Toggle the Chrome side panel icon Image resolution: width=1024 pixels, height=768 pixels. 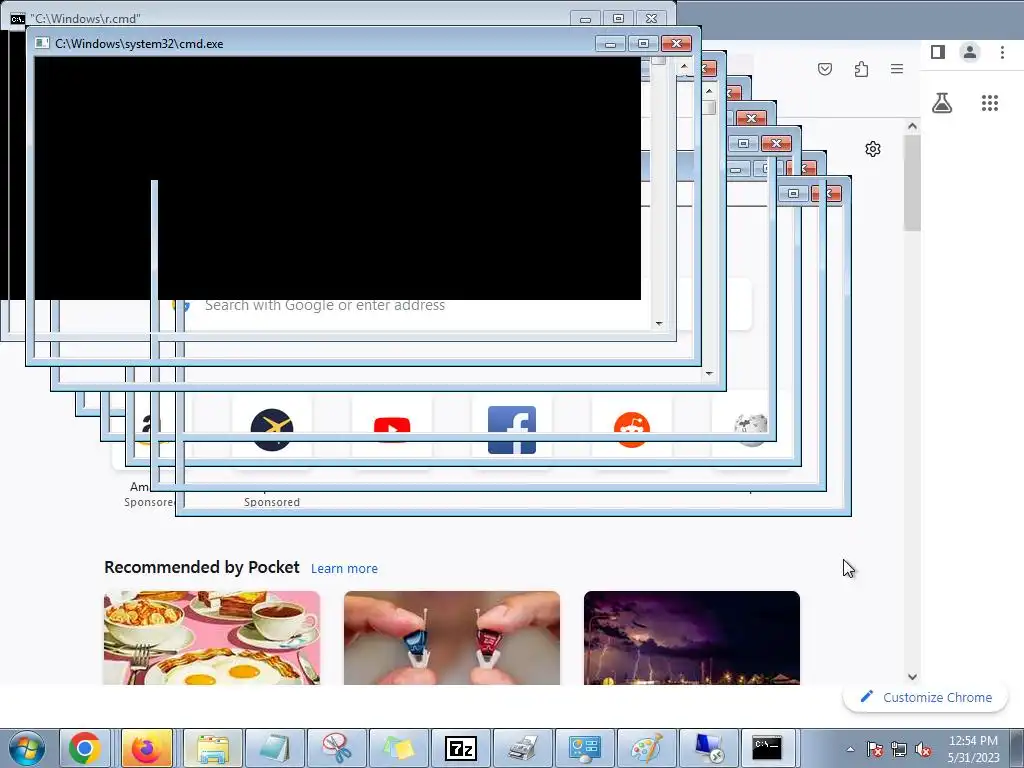(938, 52)
